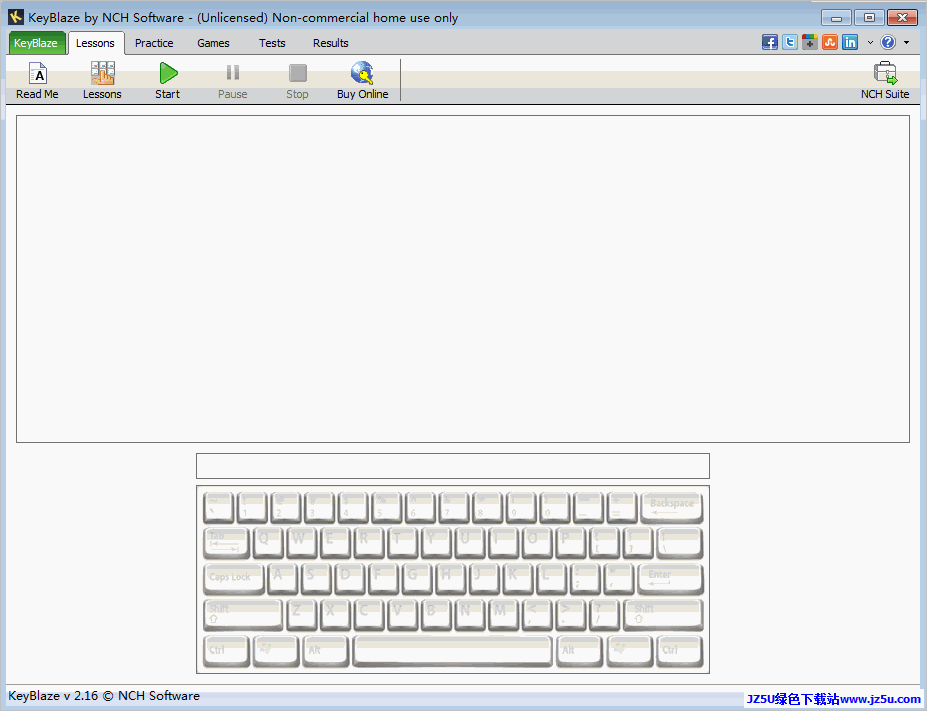Open the green KeyBlaze menu tab
The image size is (927, 711).
[36, 43]
